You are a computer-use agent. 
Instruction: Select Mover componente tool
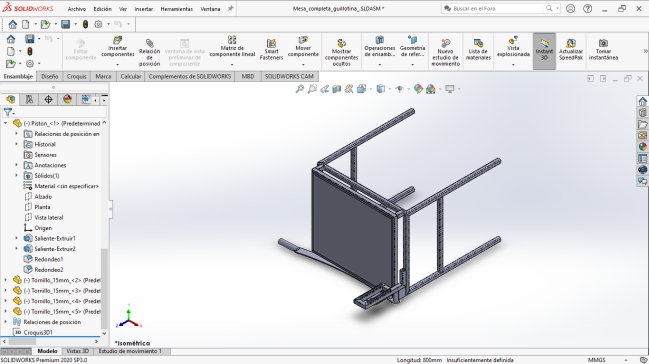click(x=303, y=47)
